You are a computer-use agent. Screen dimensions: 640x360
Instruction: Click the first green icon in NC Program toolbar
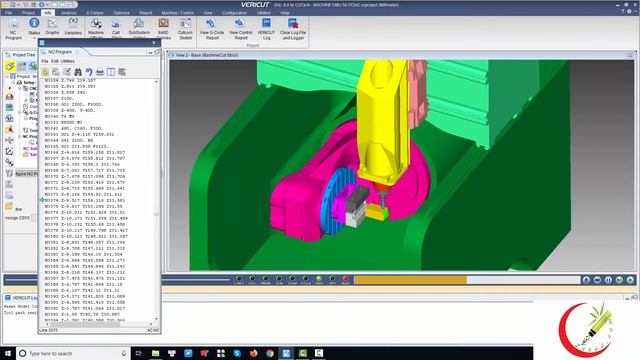click(x=45, y=72)
